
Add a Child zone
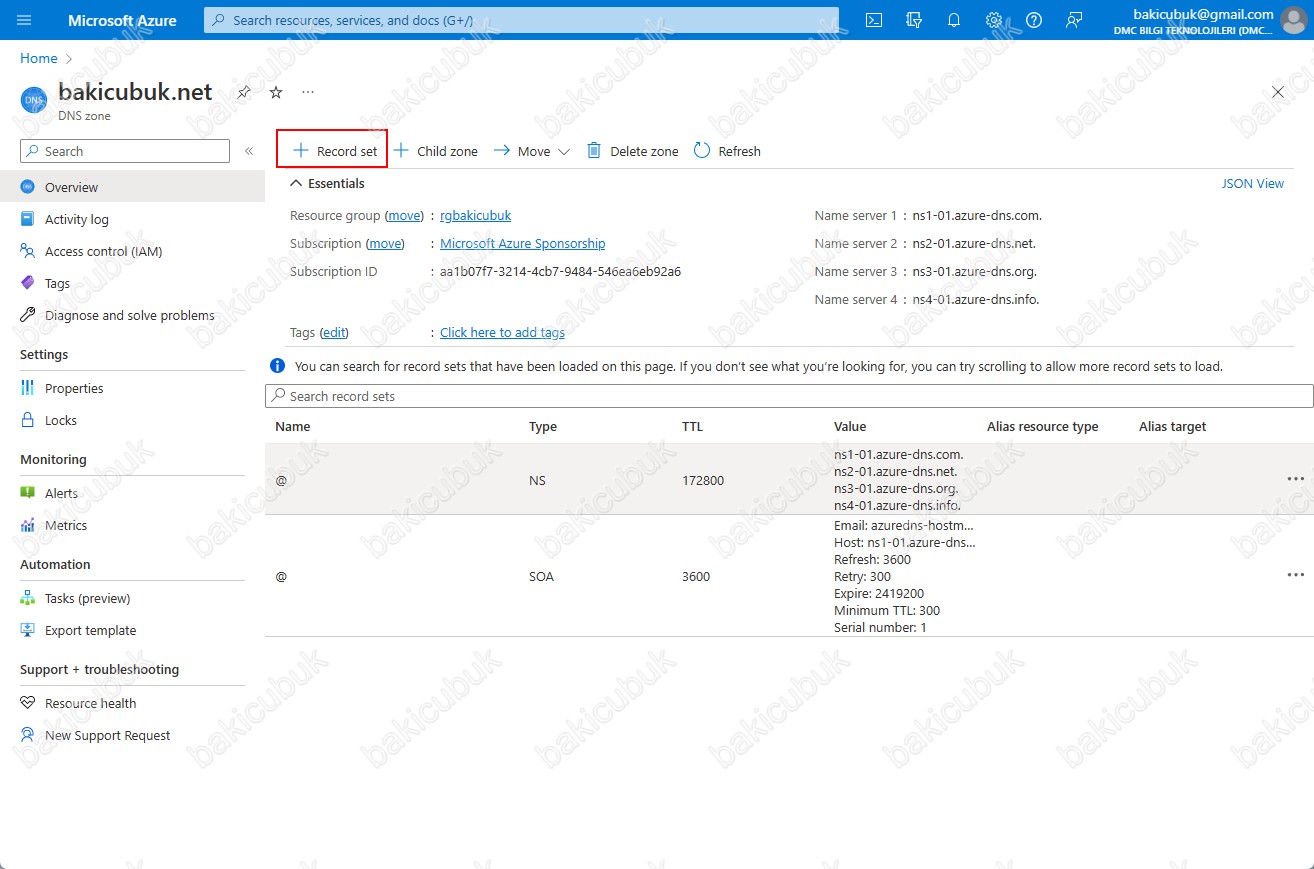tap(435, 151)
